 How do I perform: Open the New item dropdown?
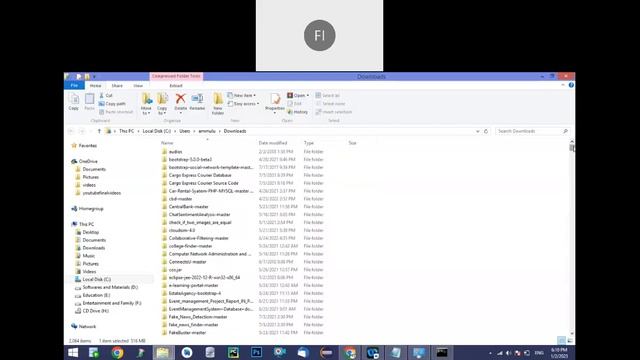pos(242,96)
